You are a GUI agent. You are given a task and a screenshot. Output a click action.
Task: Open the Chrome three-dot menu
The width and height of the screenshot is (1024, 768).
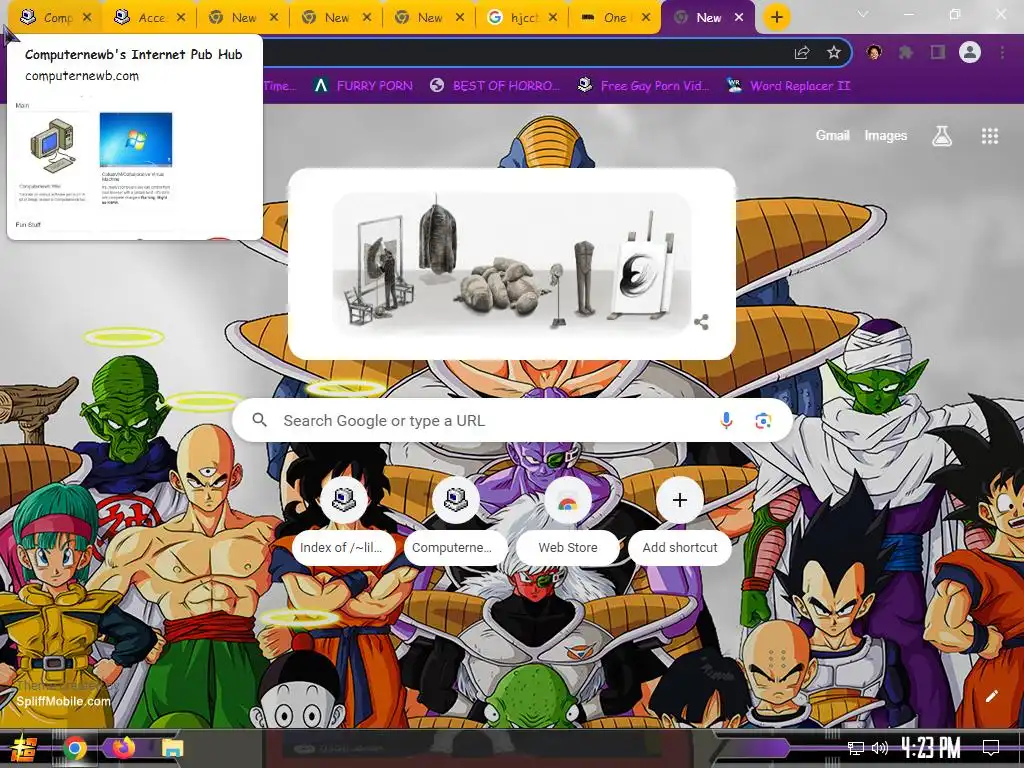tap(1002, 52)
